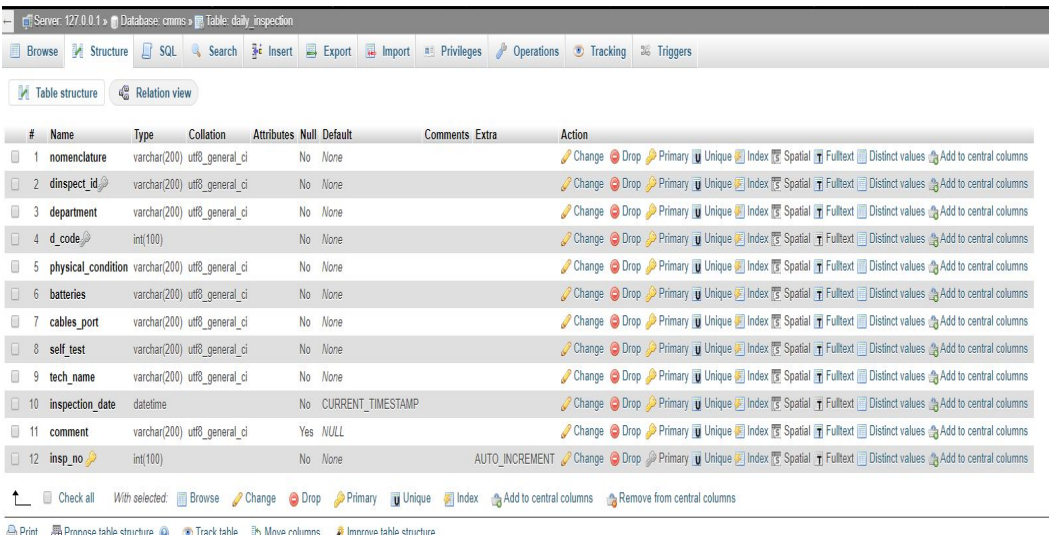
Task: Click the up arrow icon beside Check all
Action: [x=21, y=498]
